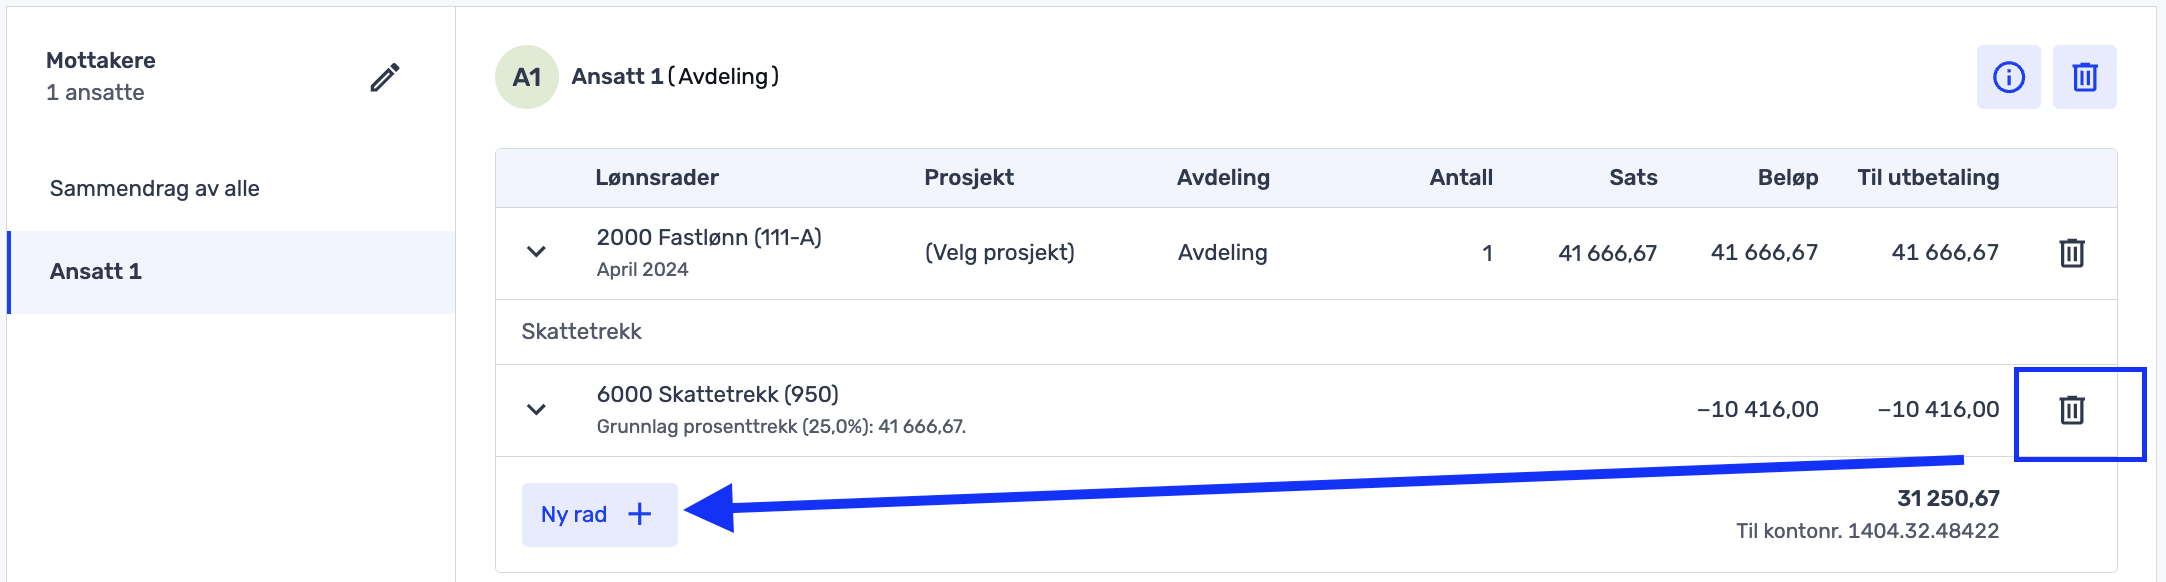This screenshot has height=582, width=2166.
Task: Expand the 6000 Skattetrekk row
Action: (x=536, y=409)
